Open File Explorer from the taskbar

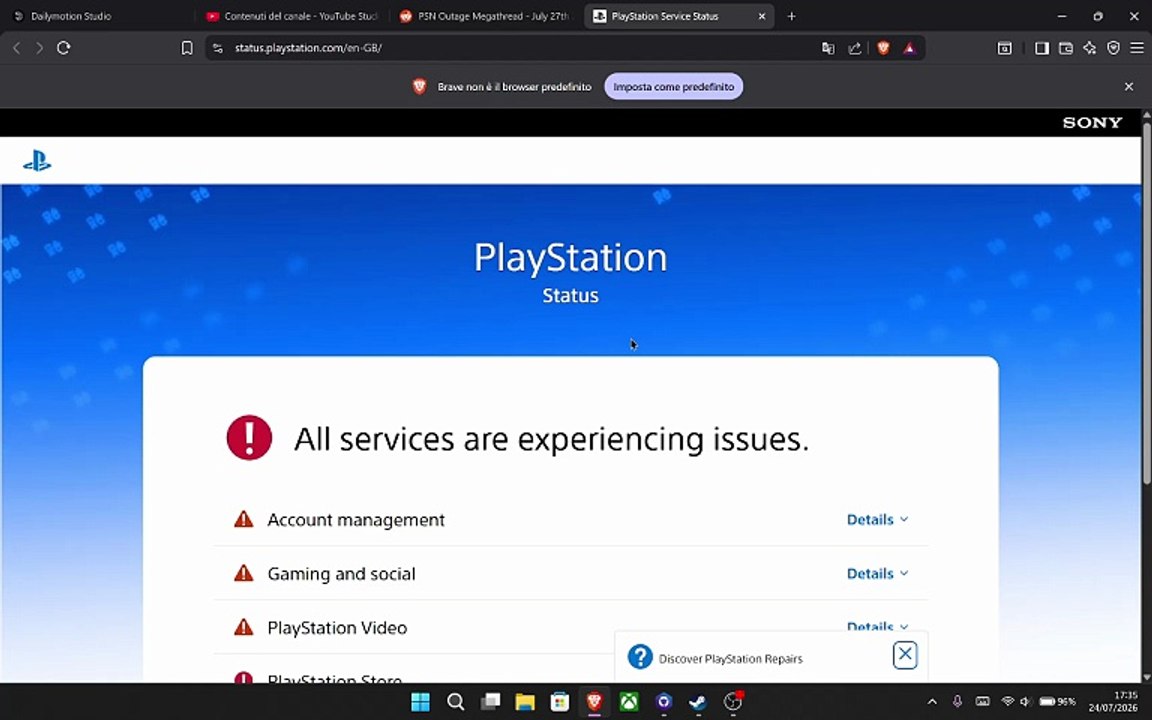pyautogui.click(x=525, y=702)
